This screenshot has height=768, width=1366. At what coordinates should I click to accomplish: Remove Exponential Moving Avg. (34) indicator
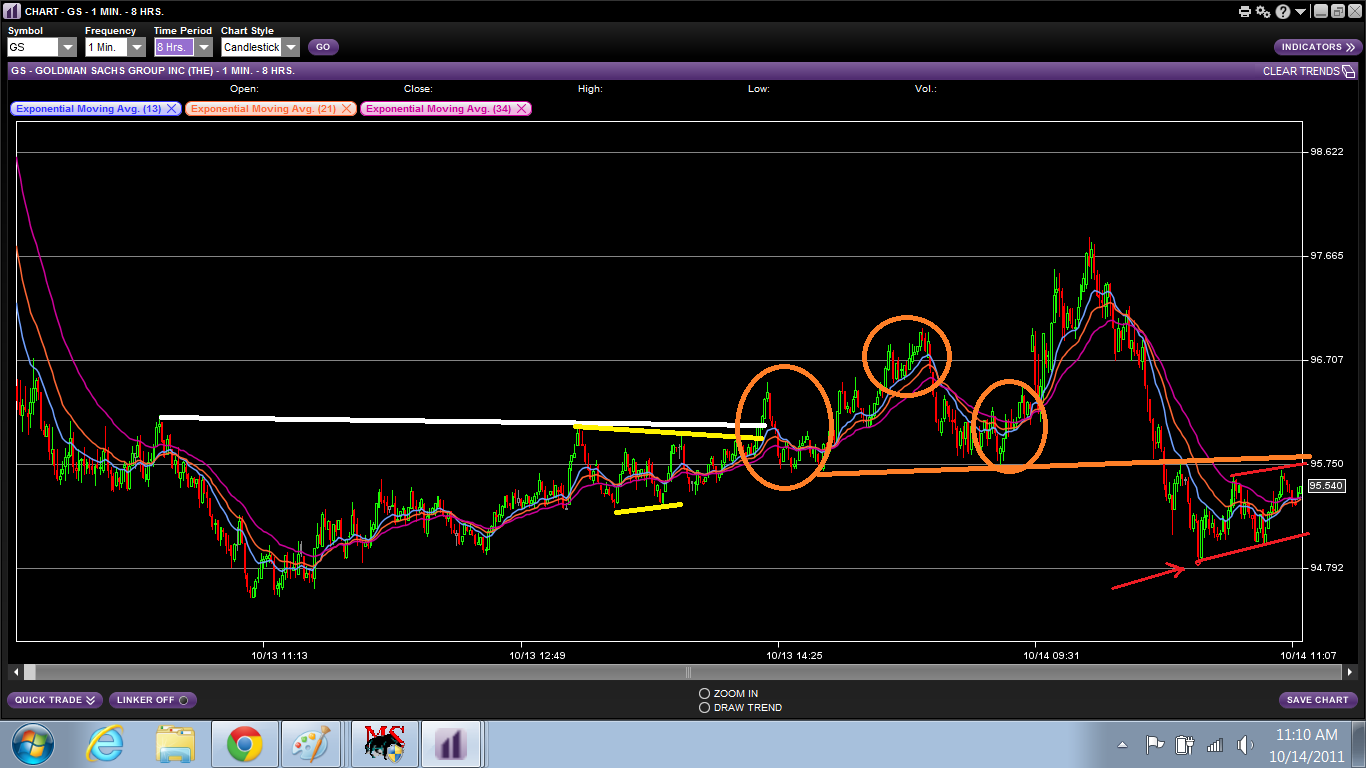[x=521, y=108]
